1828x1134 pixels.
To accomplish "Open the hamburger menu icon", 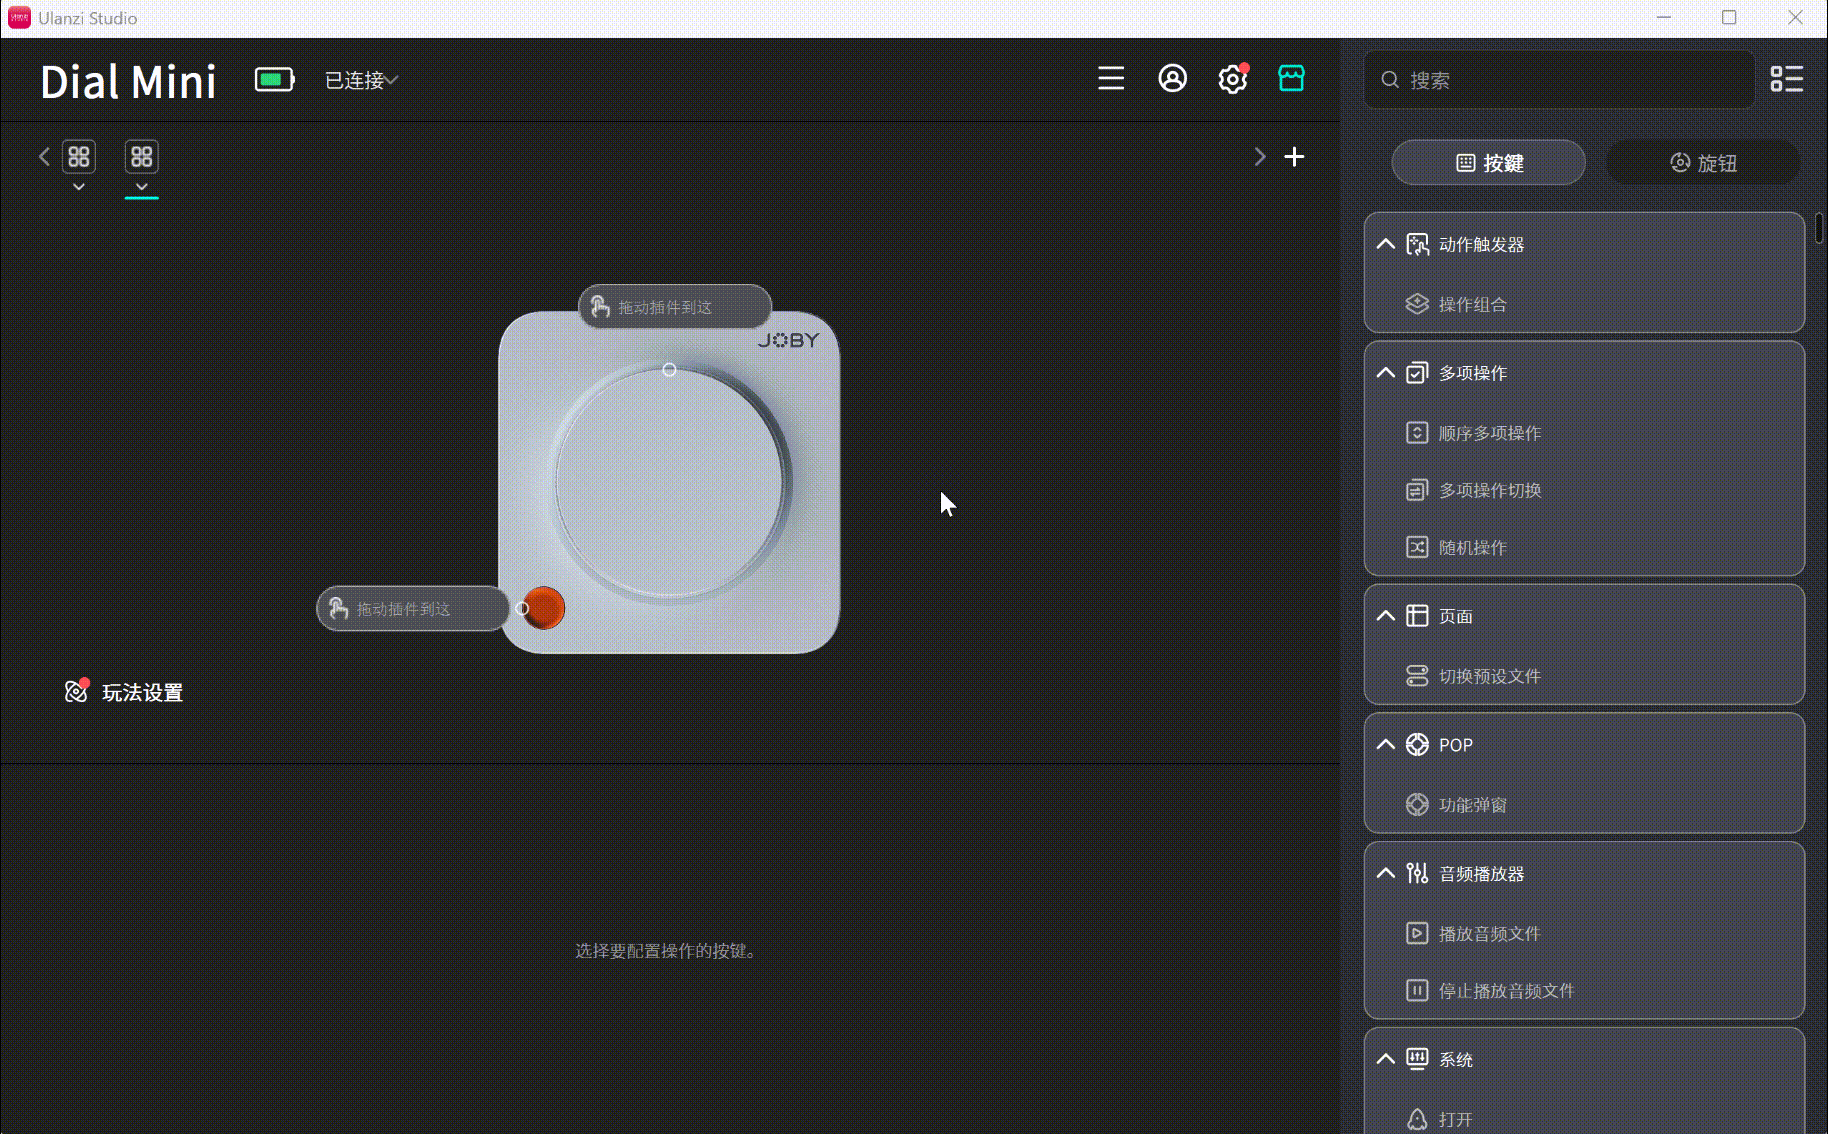I will pyautogui.click(x=1111, y=79).
